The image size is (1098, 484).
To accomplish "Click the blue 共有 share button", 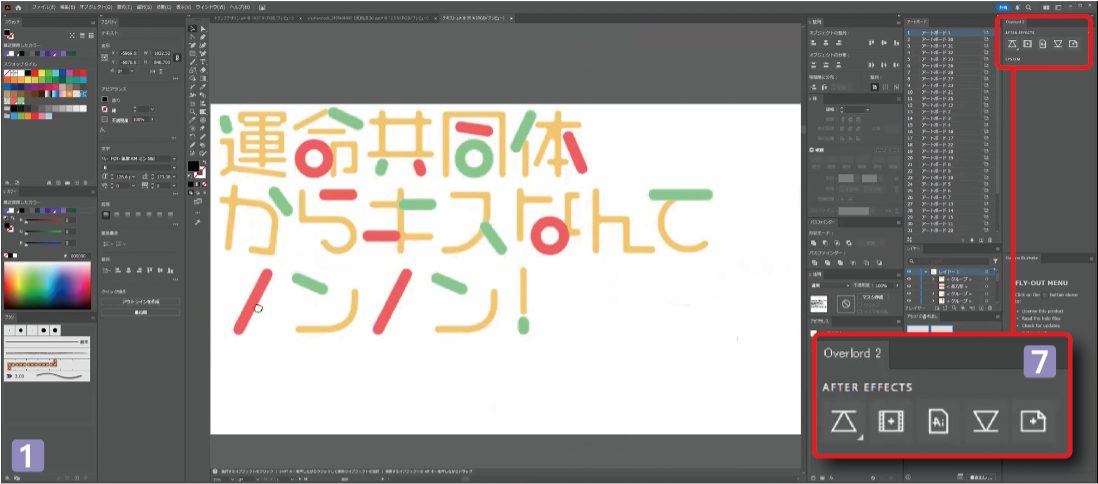I will 1003,7.
